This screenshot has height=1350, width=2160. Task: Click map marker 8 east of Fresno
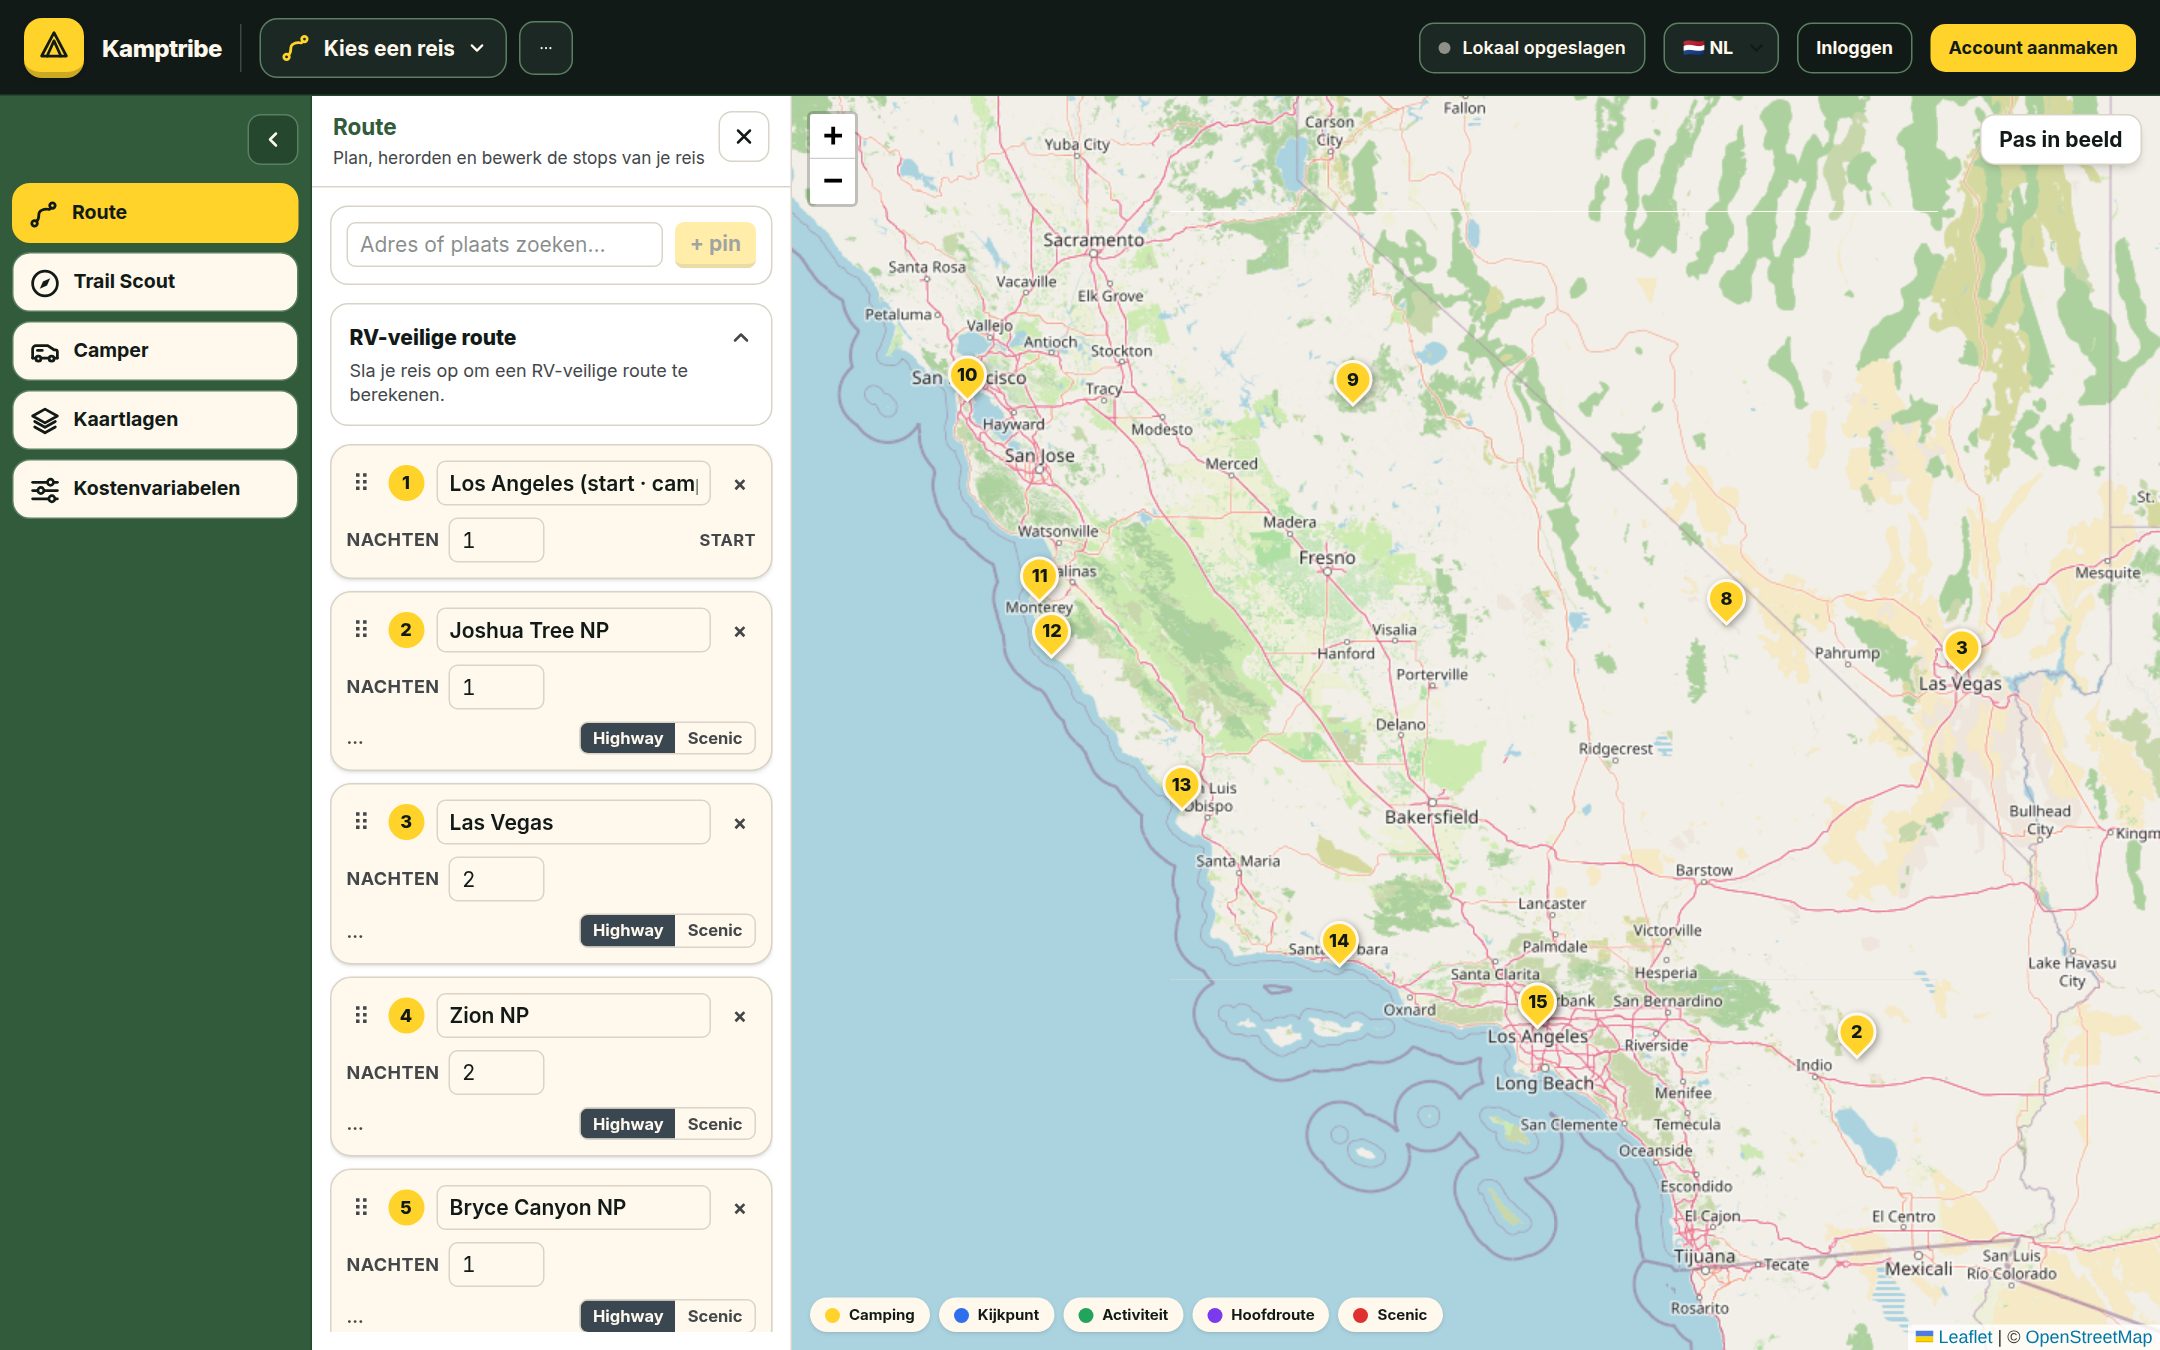[1726, 600]
